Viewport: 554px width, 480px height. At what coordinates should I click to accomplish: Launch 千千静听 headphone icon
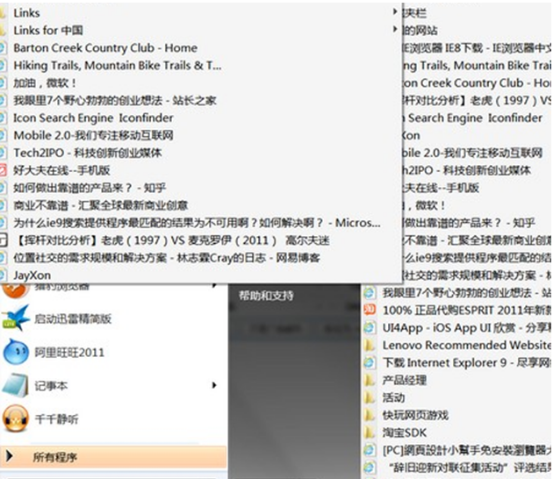(x=16, y=419)
